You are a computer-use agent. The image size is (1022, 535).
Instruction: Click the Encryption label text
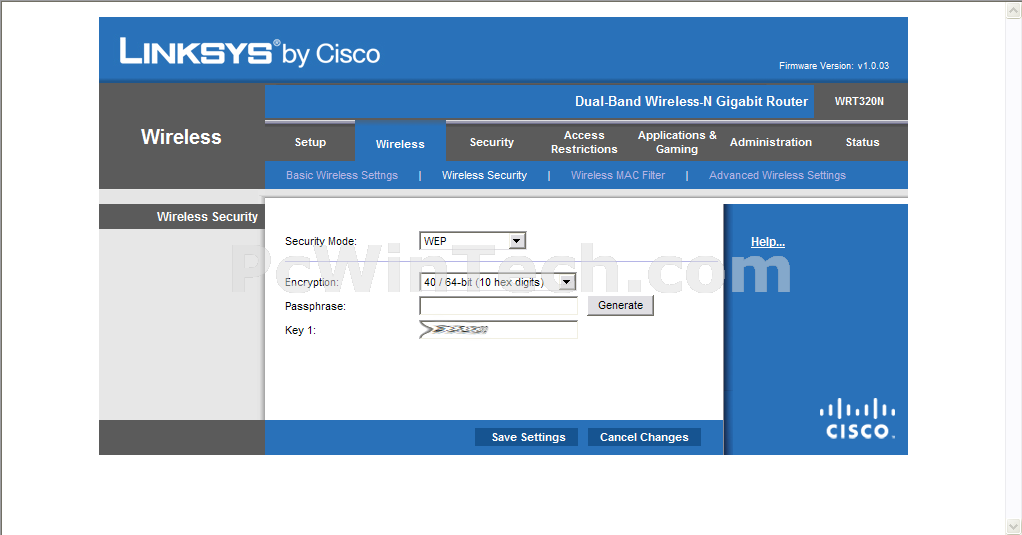312,282
